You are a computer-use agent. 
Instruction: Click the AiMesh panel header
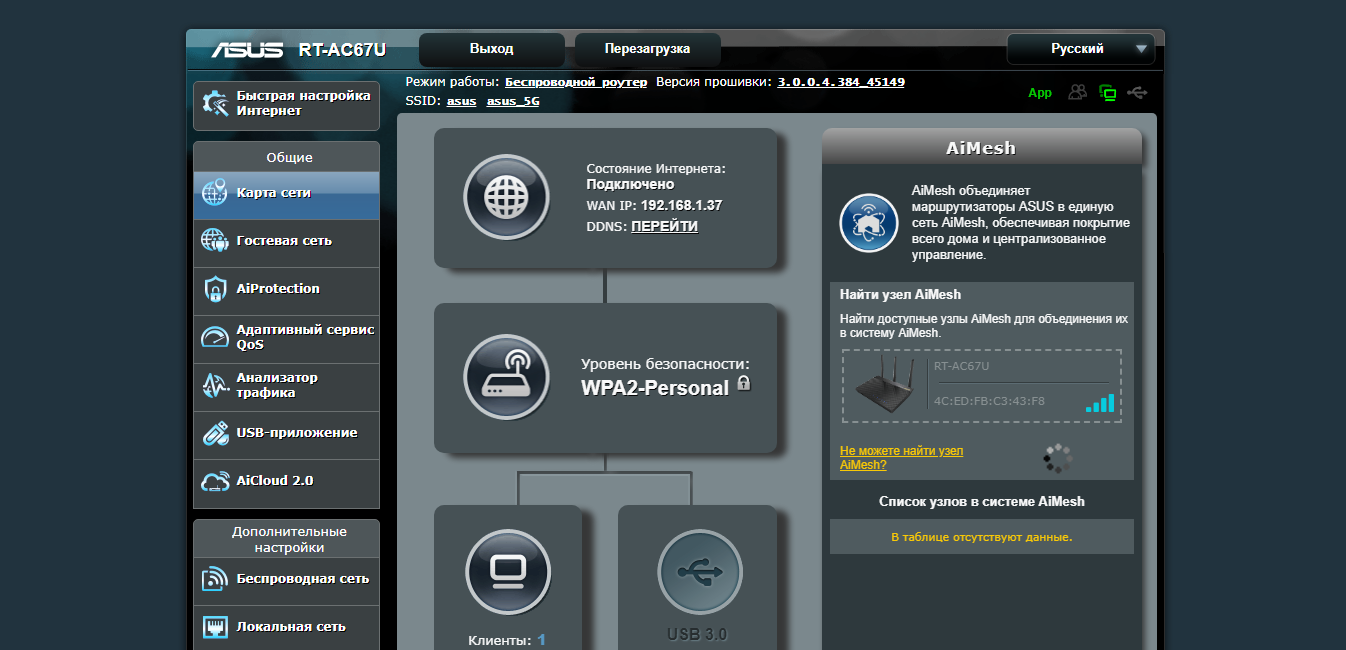(981, 147)
